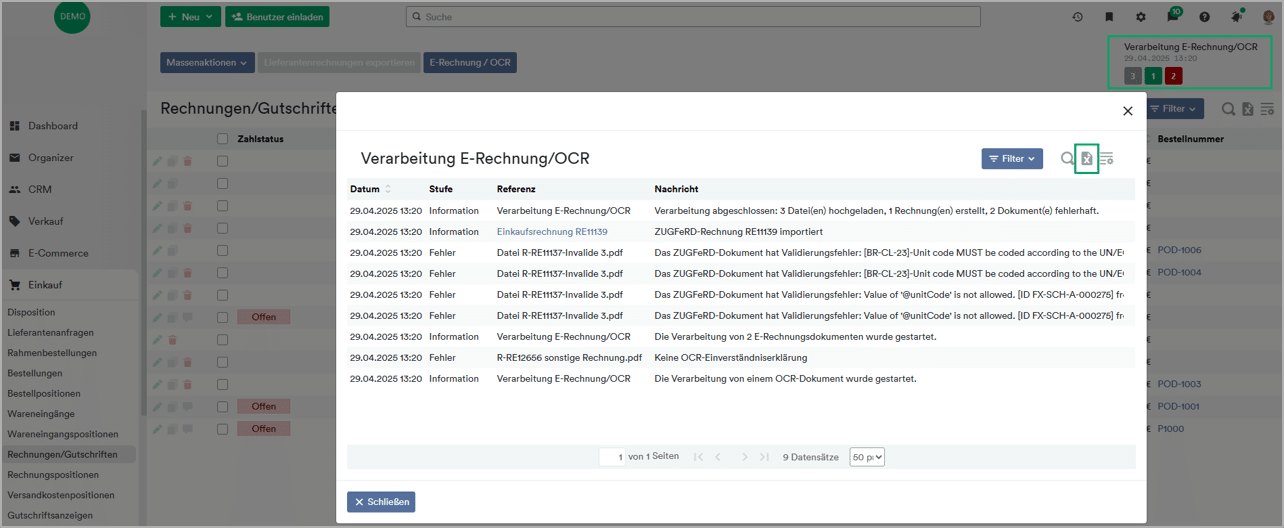
Task: Toggle the select-all checkbox beside Zahlstatus
Action: [223, 139]
